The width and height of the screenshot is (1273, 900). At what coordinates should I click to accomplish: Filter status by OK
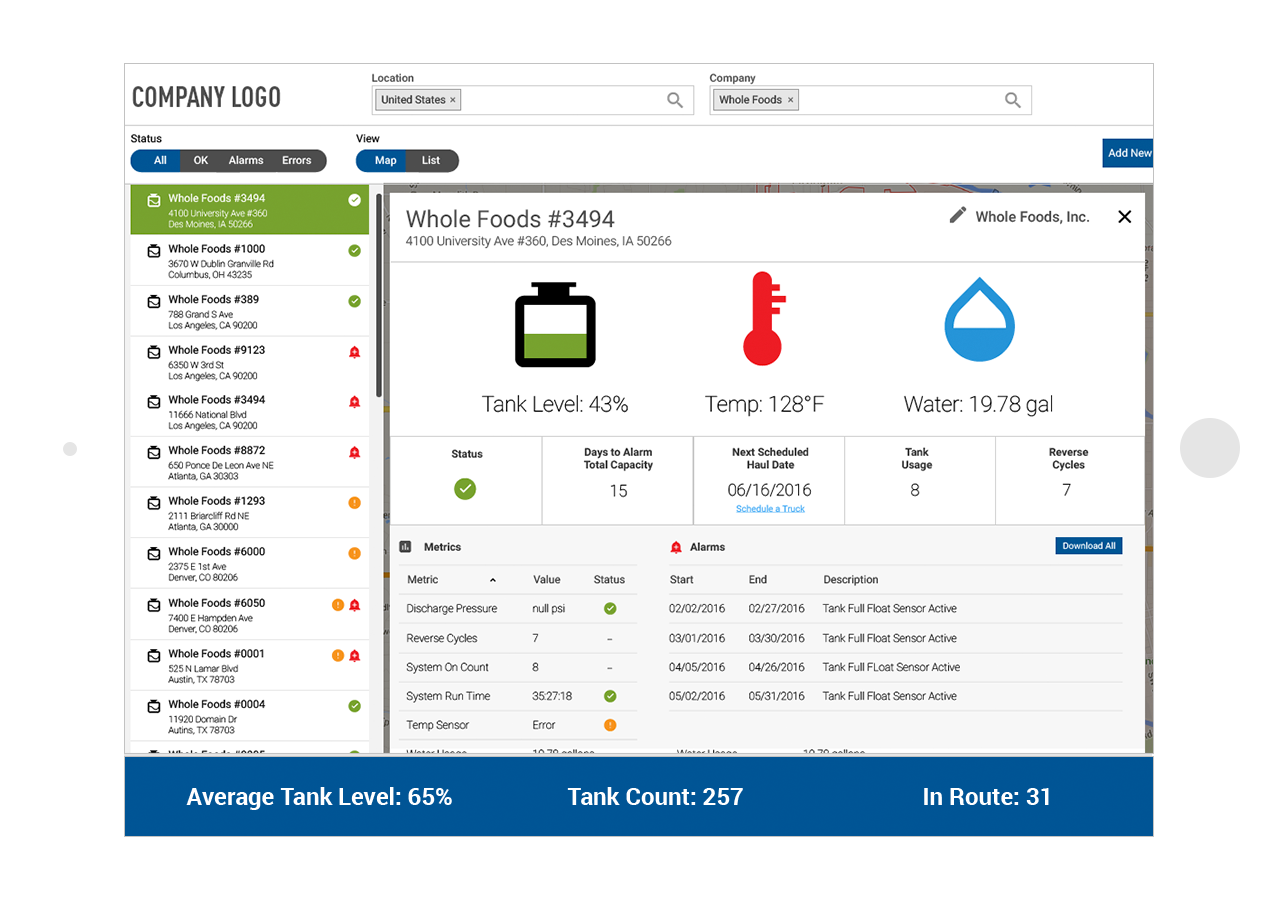click(x=201, y=160)
